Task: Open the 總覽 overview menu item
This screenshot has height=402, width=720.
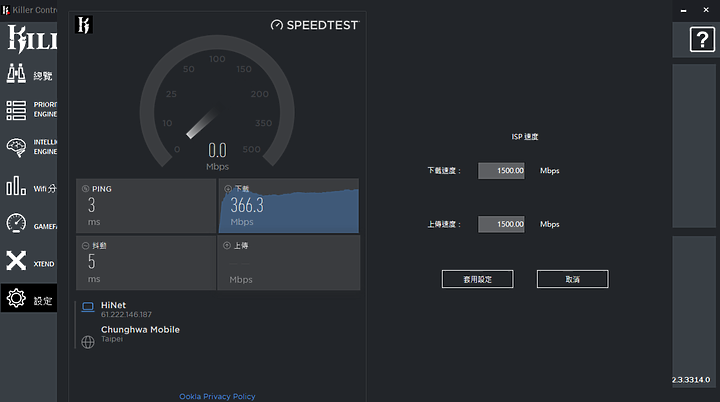Action: tap(43, 76)
